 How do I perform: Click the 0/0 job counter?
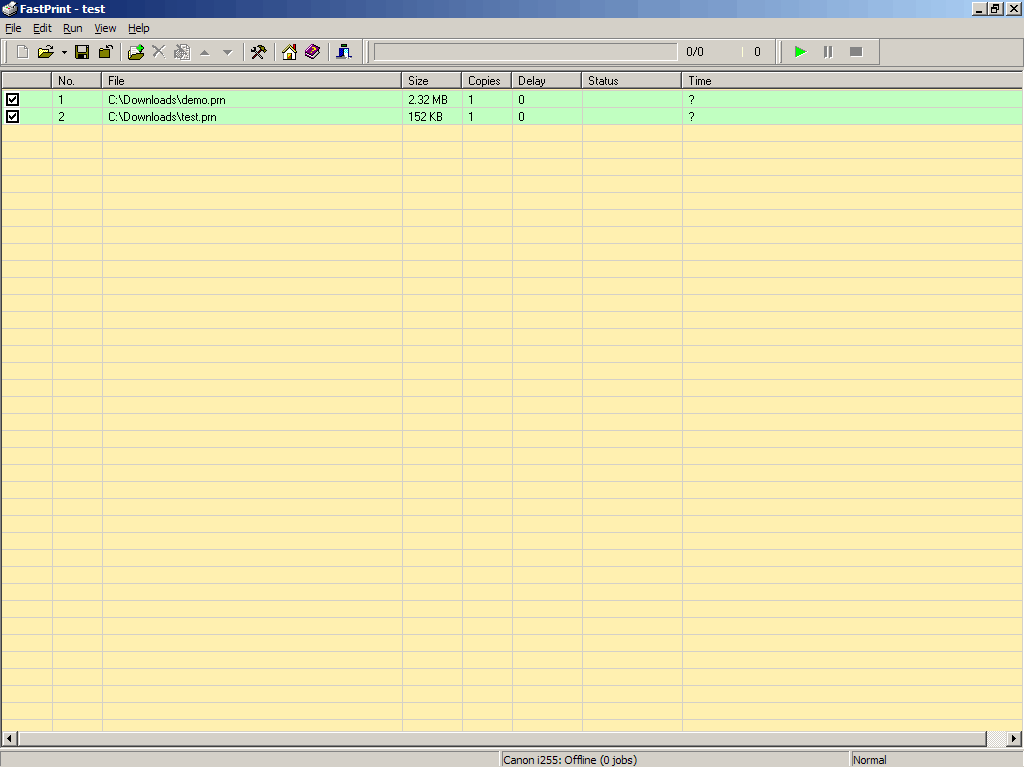tap(695, 52)
